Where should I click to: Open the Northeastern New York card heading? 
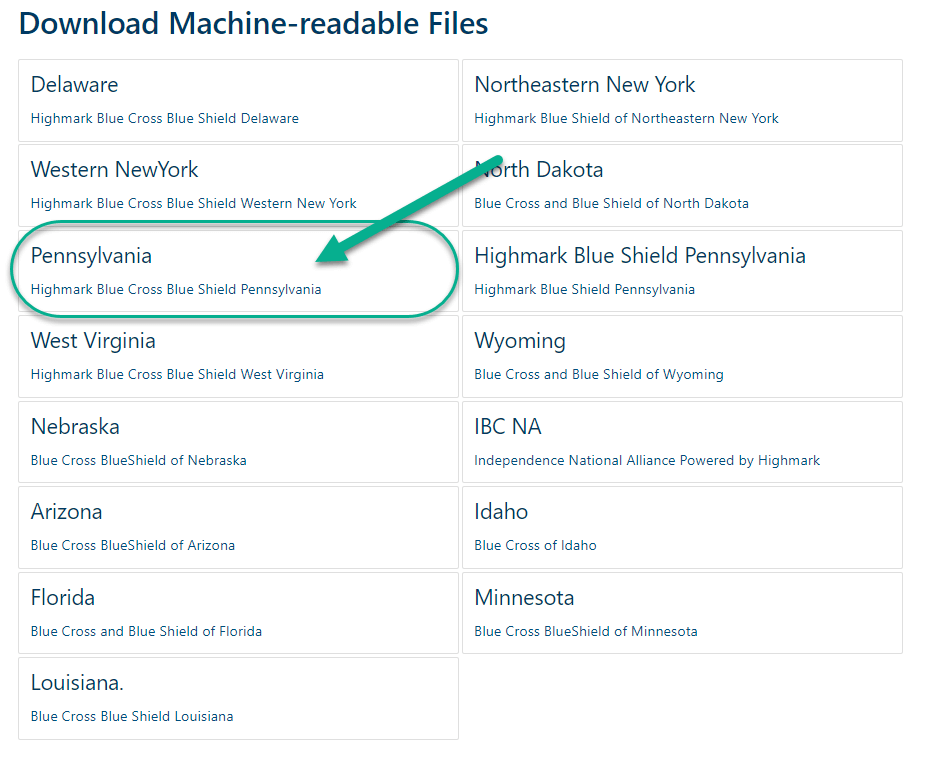584,85
